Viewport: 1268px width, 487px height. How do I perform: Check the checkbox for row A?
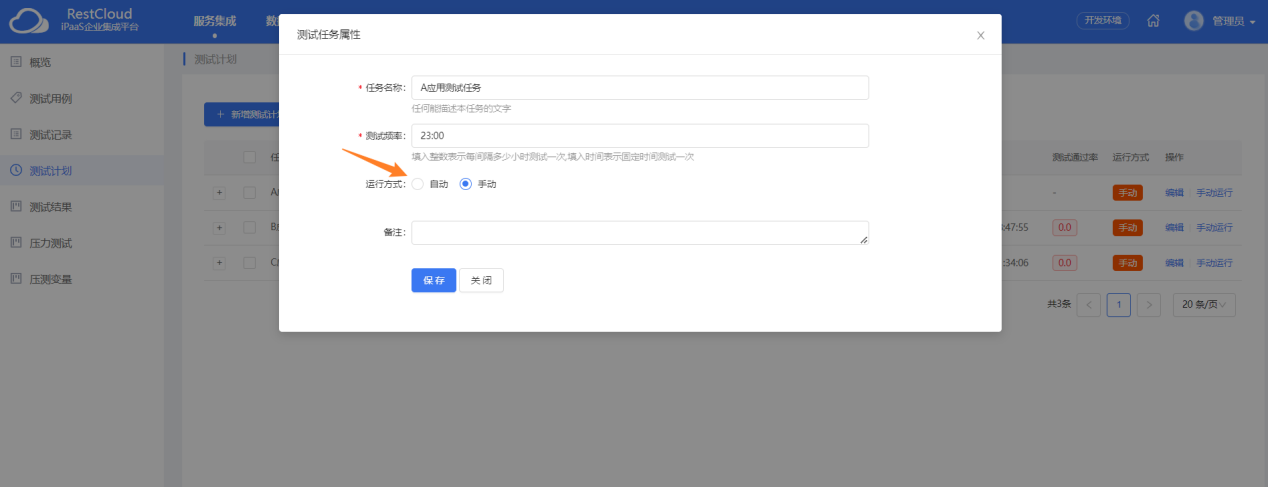(250, 192)
